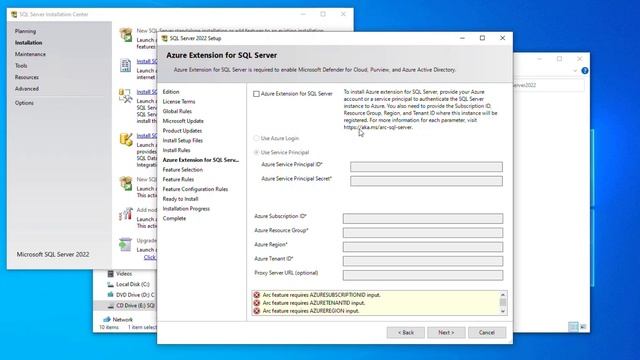This screenshot has width=640, height=360.
Task: Click SQL Server 2022 Setup title icon
Action: [x=164, y=38]
